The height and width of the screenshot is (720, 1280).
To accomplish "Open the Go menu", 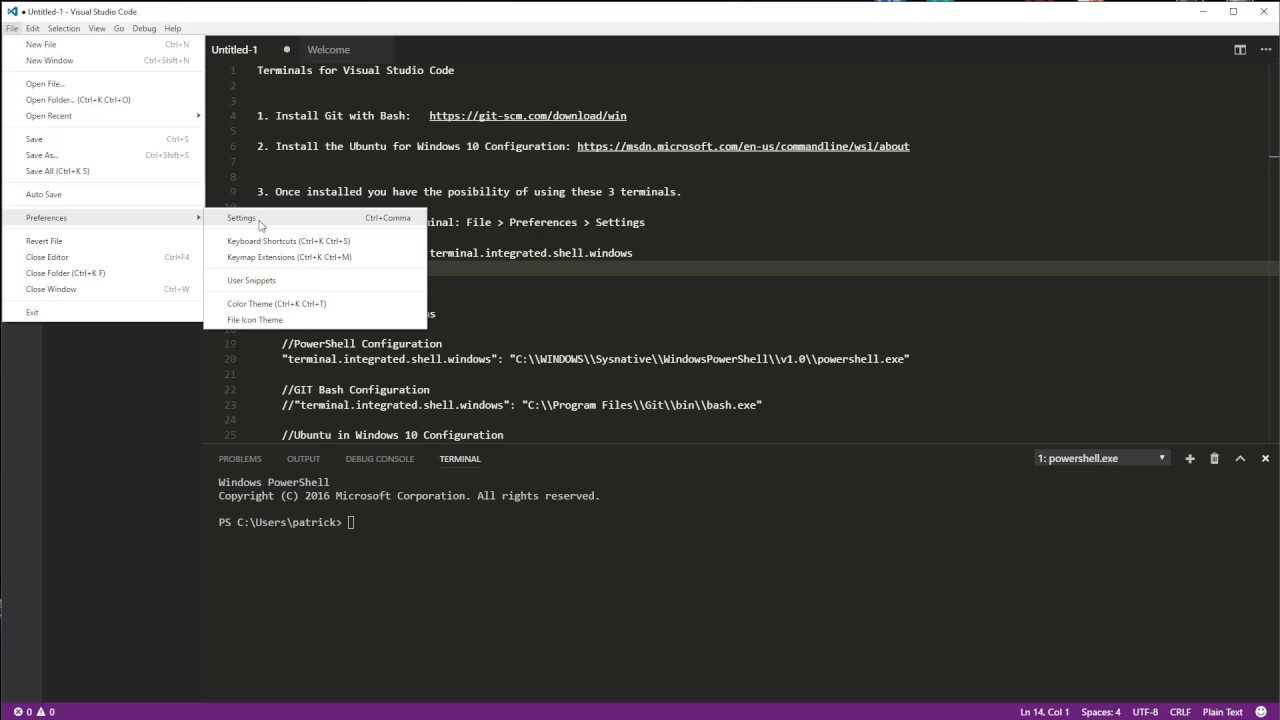I will coord(119,29).
